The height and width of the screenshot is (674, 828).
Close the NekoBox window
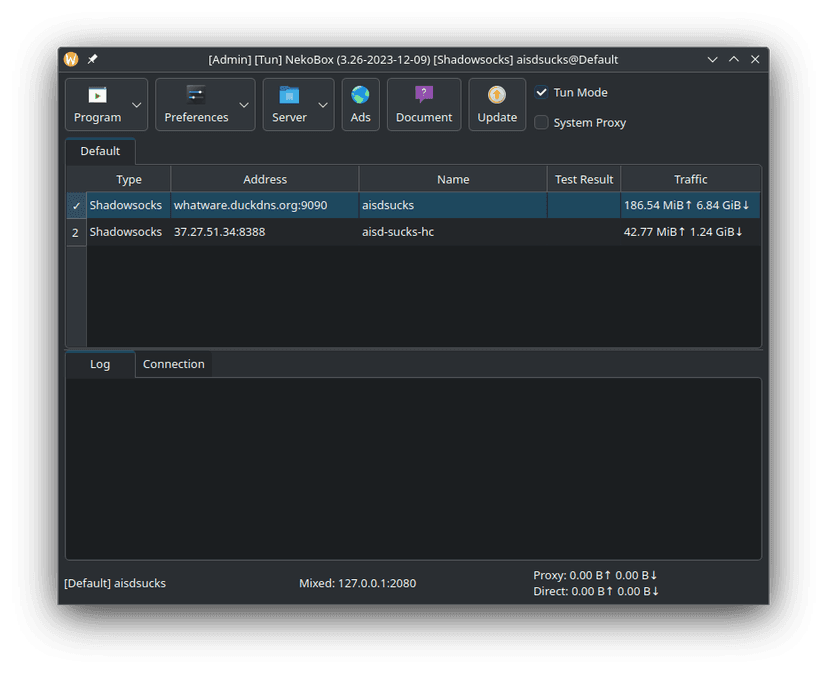pos(755,59)
